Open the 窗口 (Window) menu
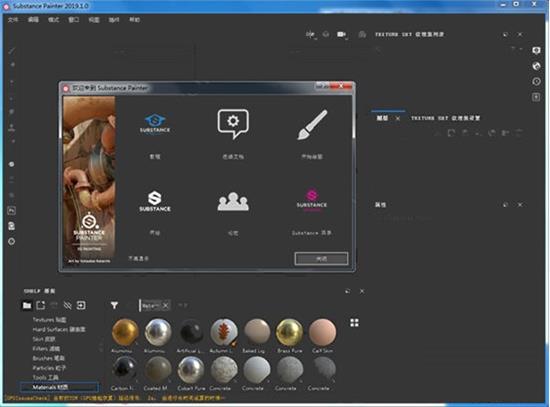Screen dimensions: 550x407 pos(74,20)
